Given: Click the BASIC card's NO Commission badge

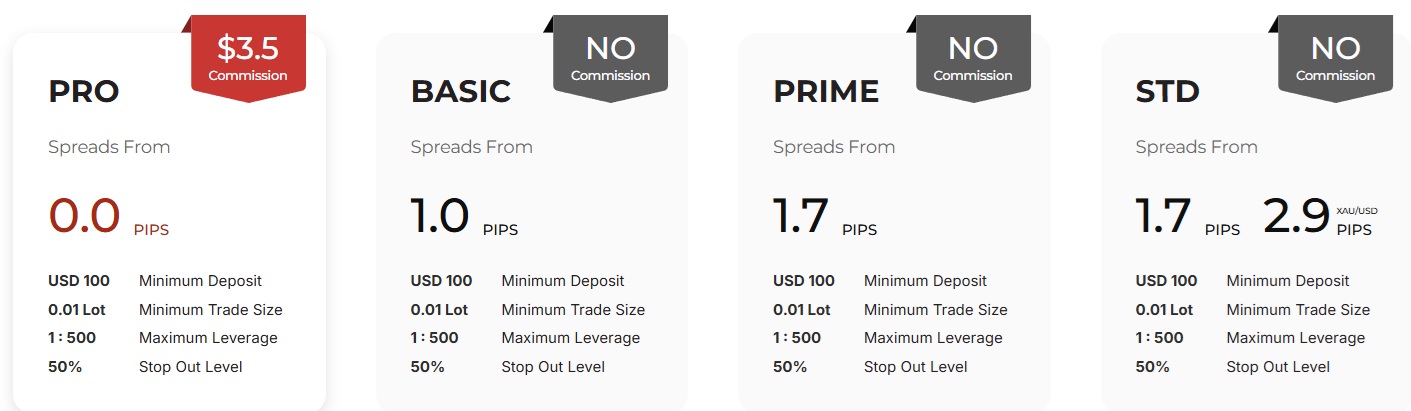Looking at the screenshot, I should point(610,59).
